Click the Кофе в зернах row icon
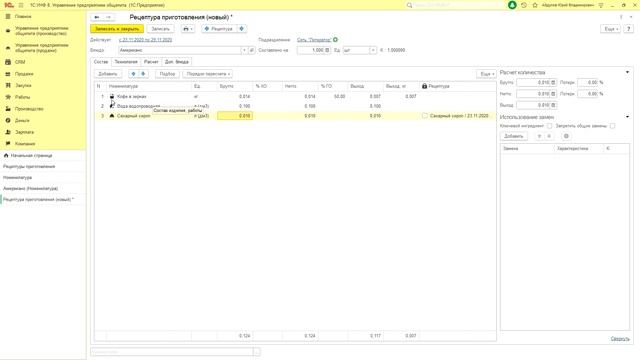 tap(112, 96)
